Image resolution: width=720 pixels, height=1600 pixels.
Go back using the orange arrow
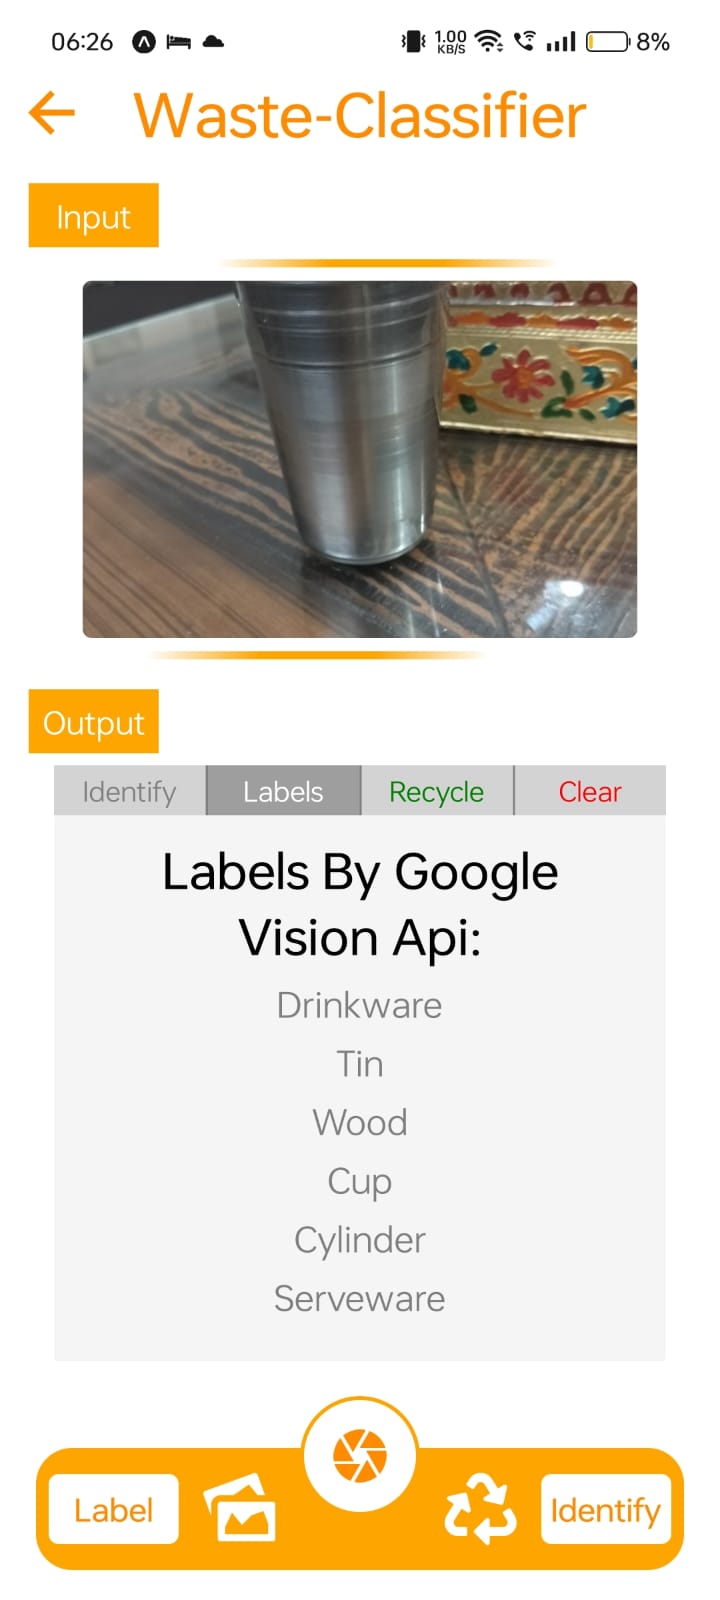pyautogui.click(x=52, y=113)
